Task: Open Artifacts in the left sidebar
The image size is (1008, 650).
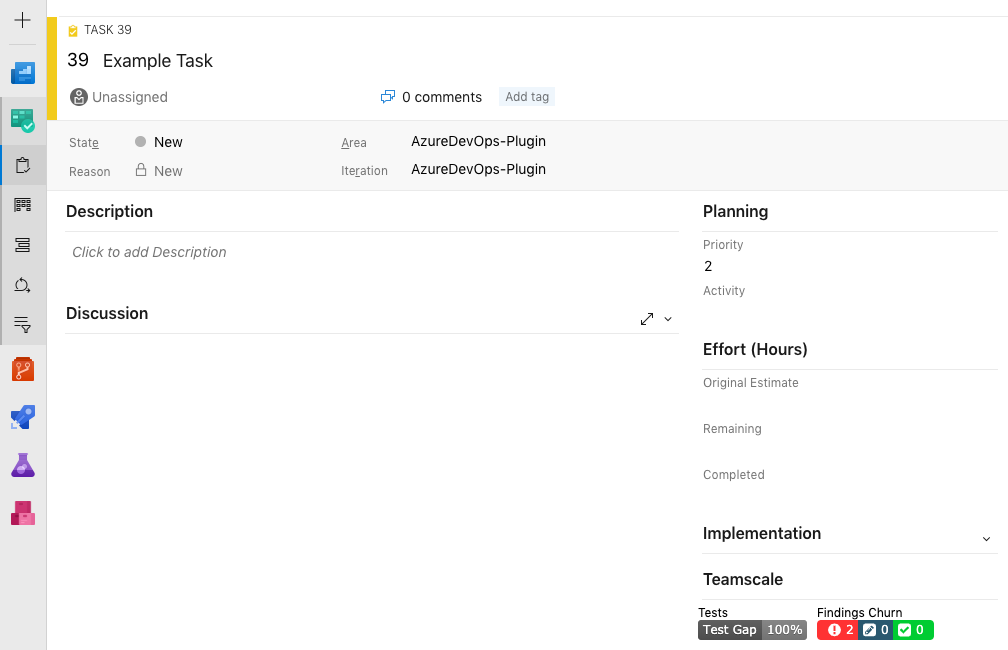Action: coord(22,513)
